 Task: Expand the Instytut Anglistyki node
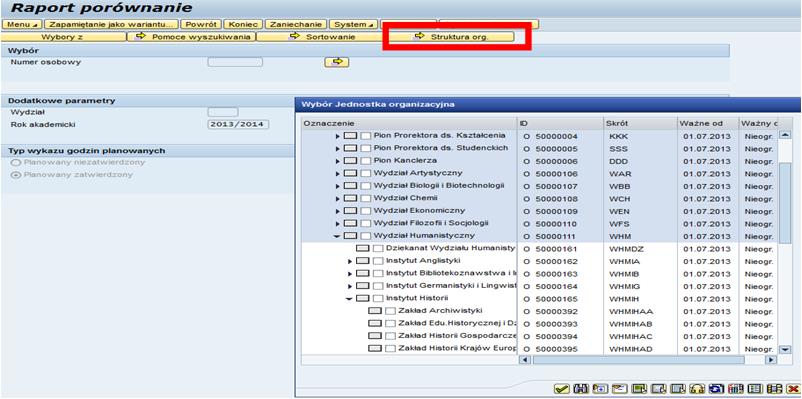pyautogui.click(x=350, y=261)
